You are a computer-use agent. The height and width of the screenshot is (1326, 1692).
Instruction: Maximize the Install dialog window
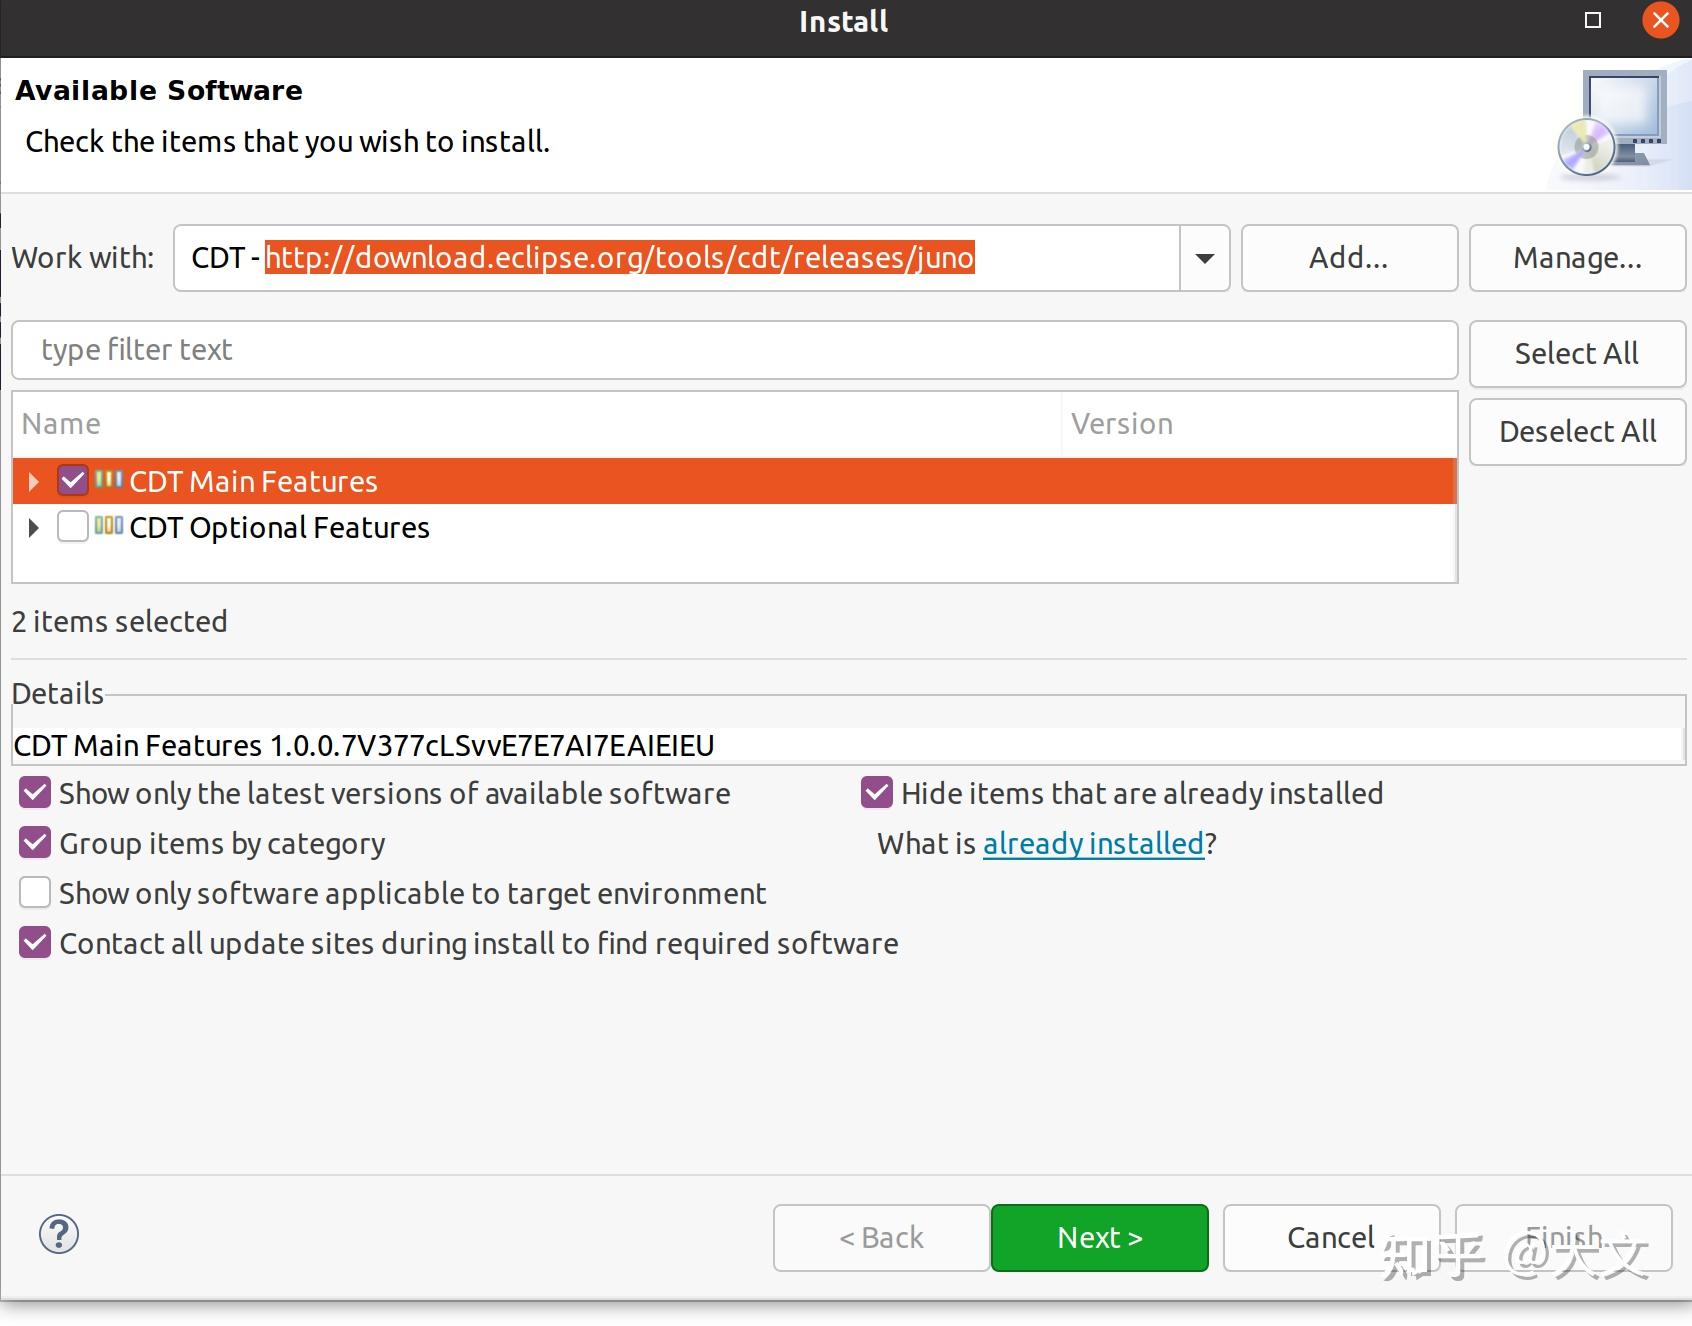click(1593, 21)
